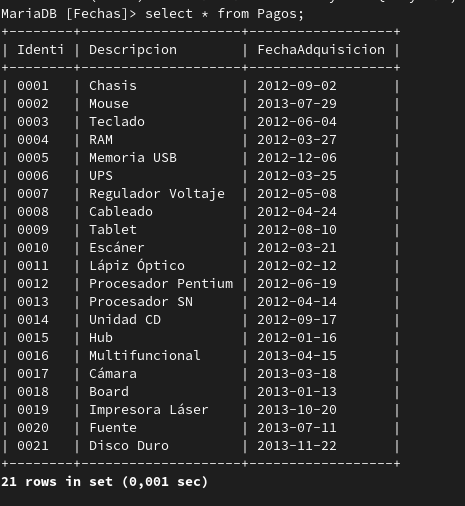
Task: Click ID 0021 for Disco Duro
Action: click(33, 446)
